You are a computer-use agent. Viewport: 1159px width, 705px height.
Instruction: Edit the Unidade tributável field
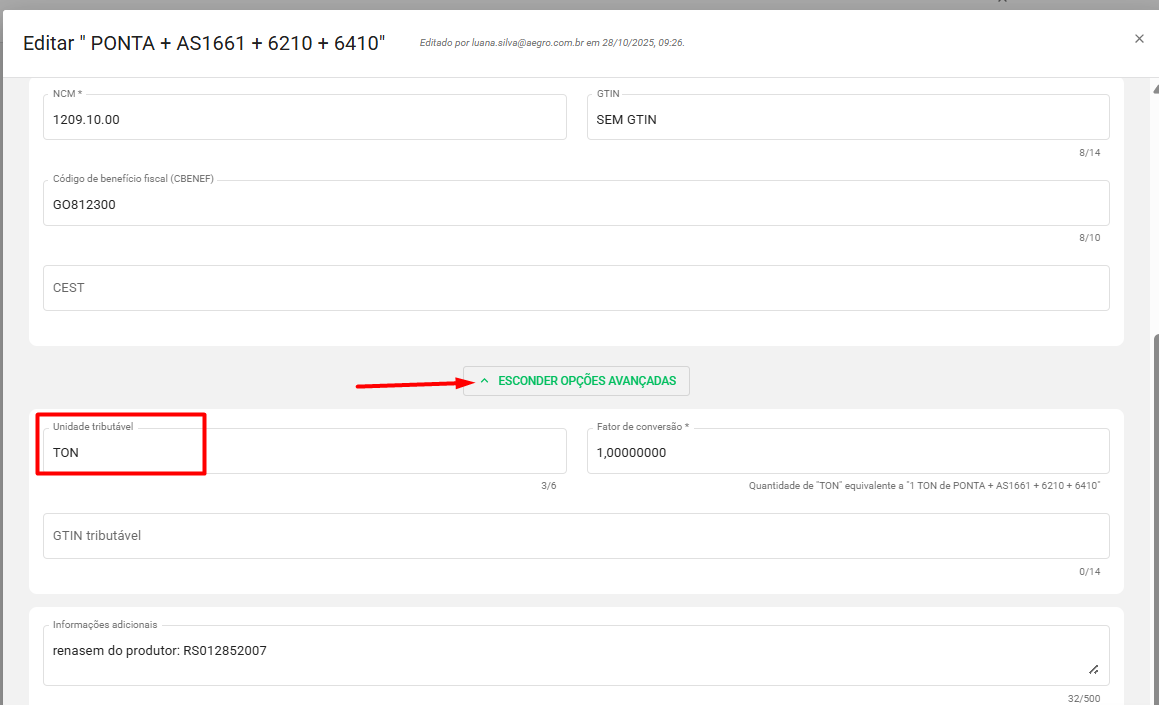point(304,452)
